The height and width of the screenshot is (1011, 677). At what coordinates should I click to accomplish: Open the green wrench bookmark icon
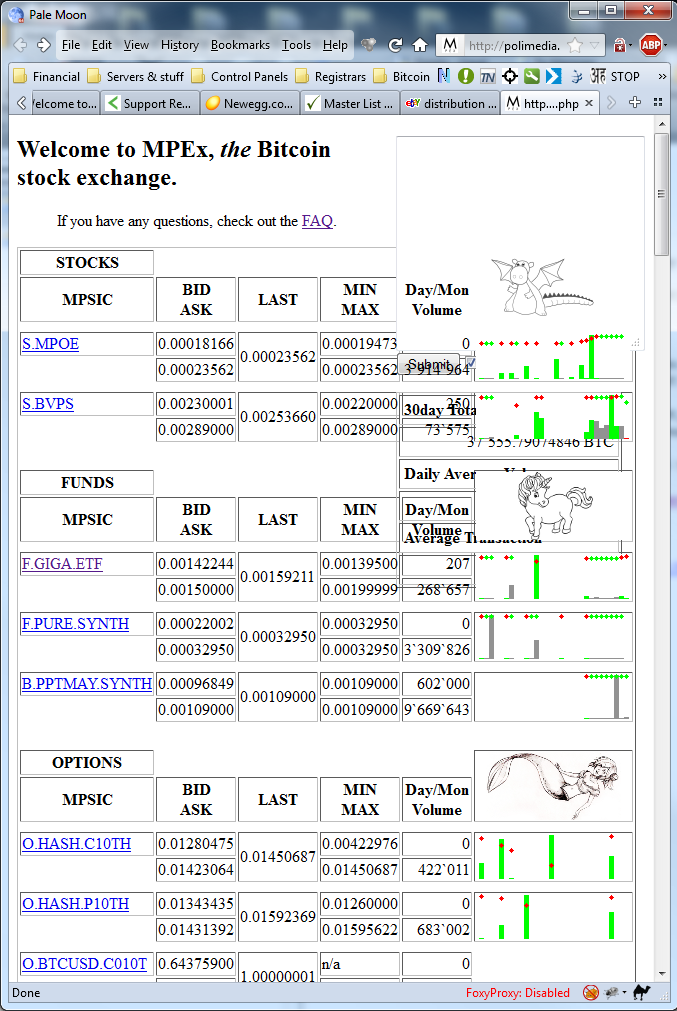[x=531, y=76]
